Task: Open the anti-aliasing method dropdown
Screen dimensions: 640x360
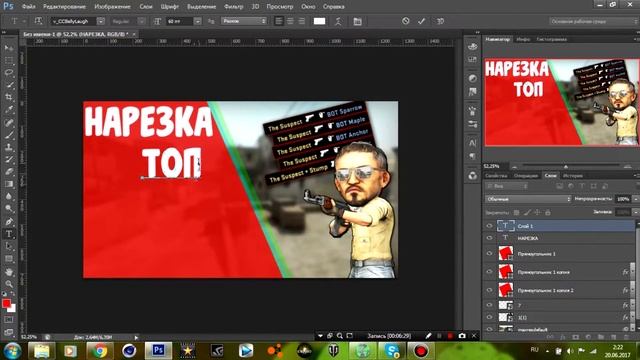Action: (244, 21)
